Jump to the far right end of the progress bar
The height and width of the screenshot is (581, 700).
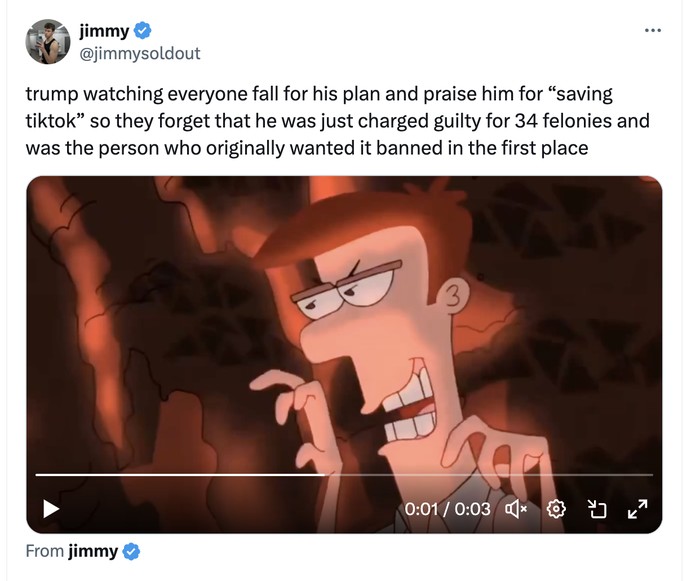coord(650,475)
